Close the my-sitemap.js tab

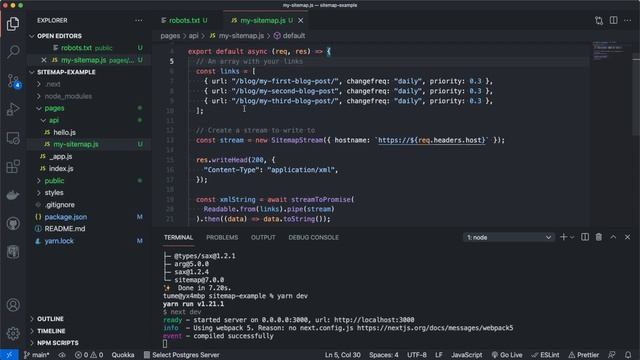pos(301,20)
